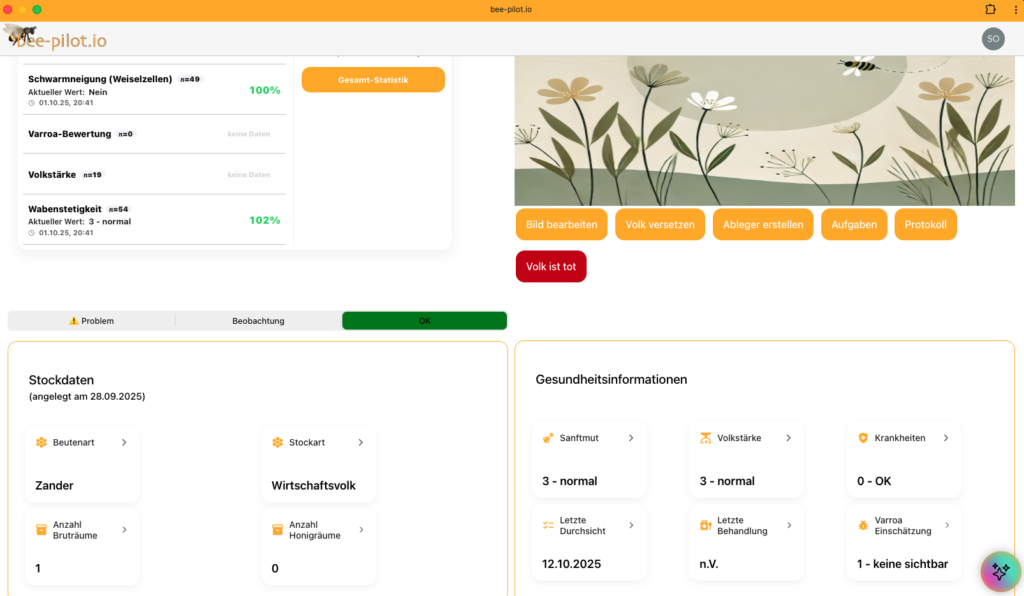
Task: Click the Letzte Behandlung medicine icon
Action: point(705,524)
